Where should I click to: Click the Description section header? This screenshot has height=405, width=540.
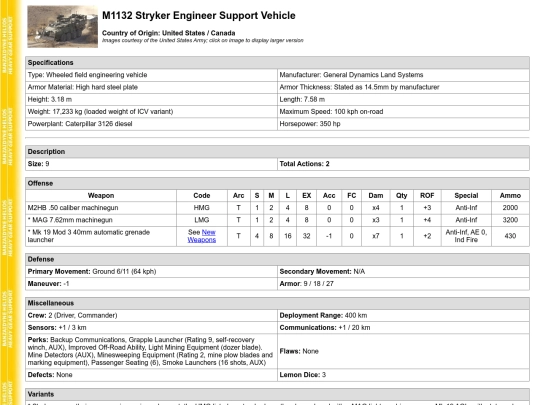(277, 152)
